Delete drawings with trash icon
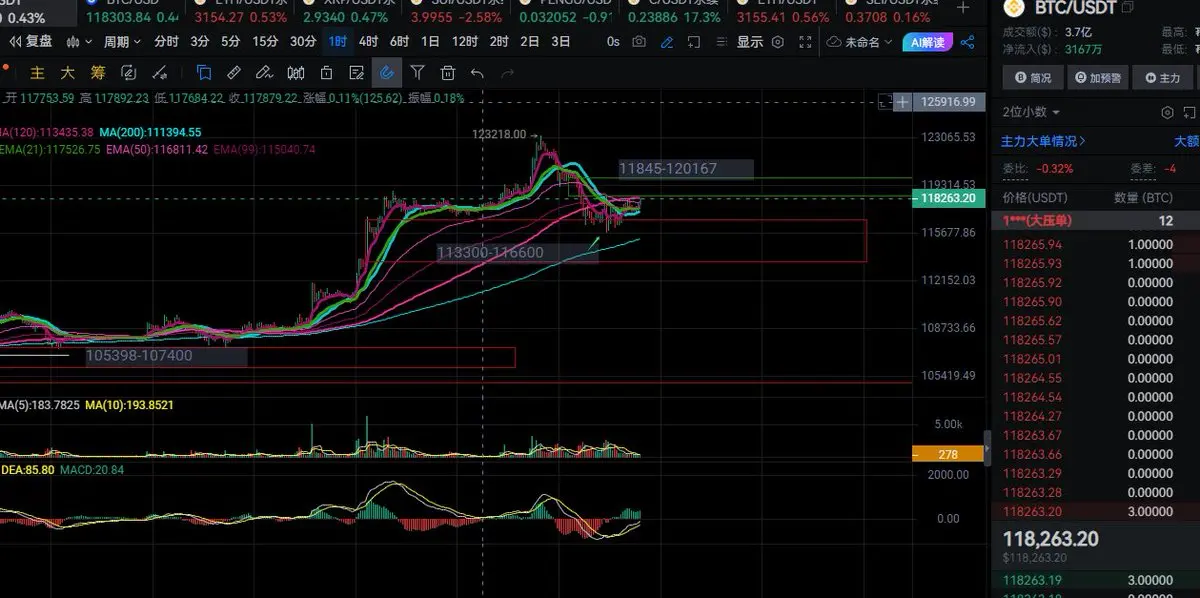1200x598 pixels. click(x=448, y=72)
